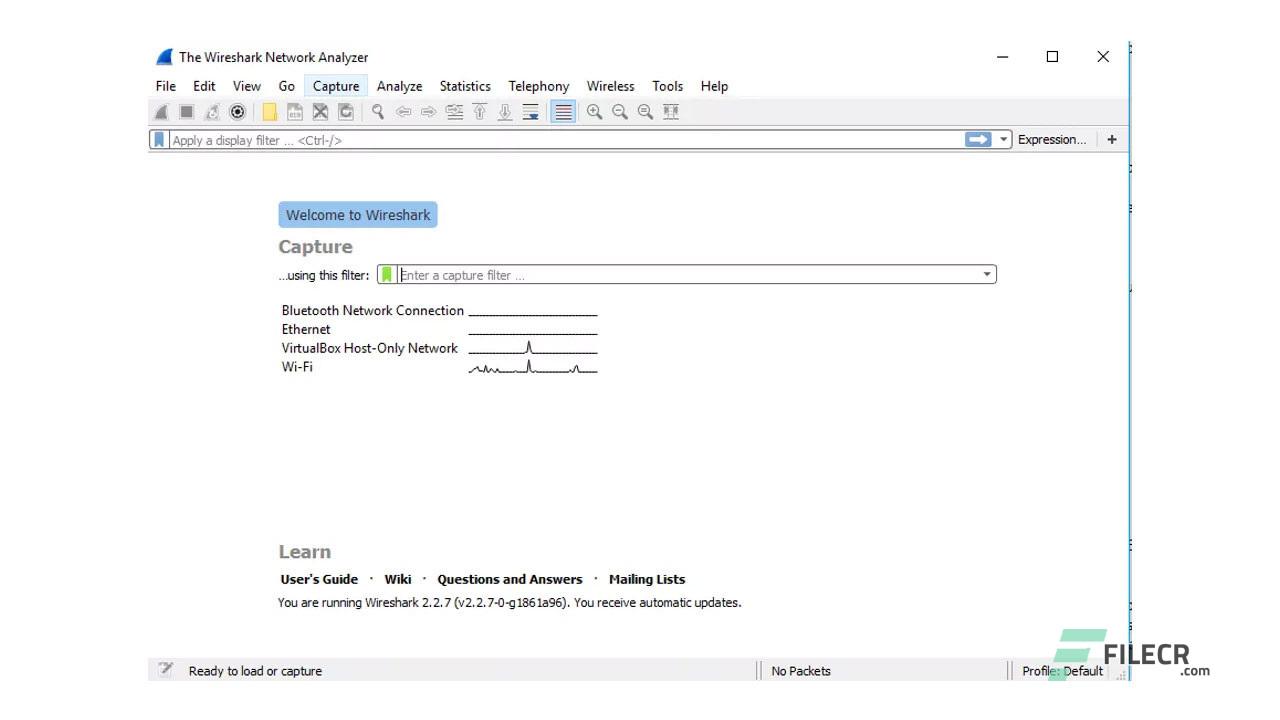Click the VirtualBox Host-Only Network sparkline graph
The width and height of the screenshot is (1280, 720).
click(533, 348)
